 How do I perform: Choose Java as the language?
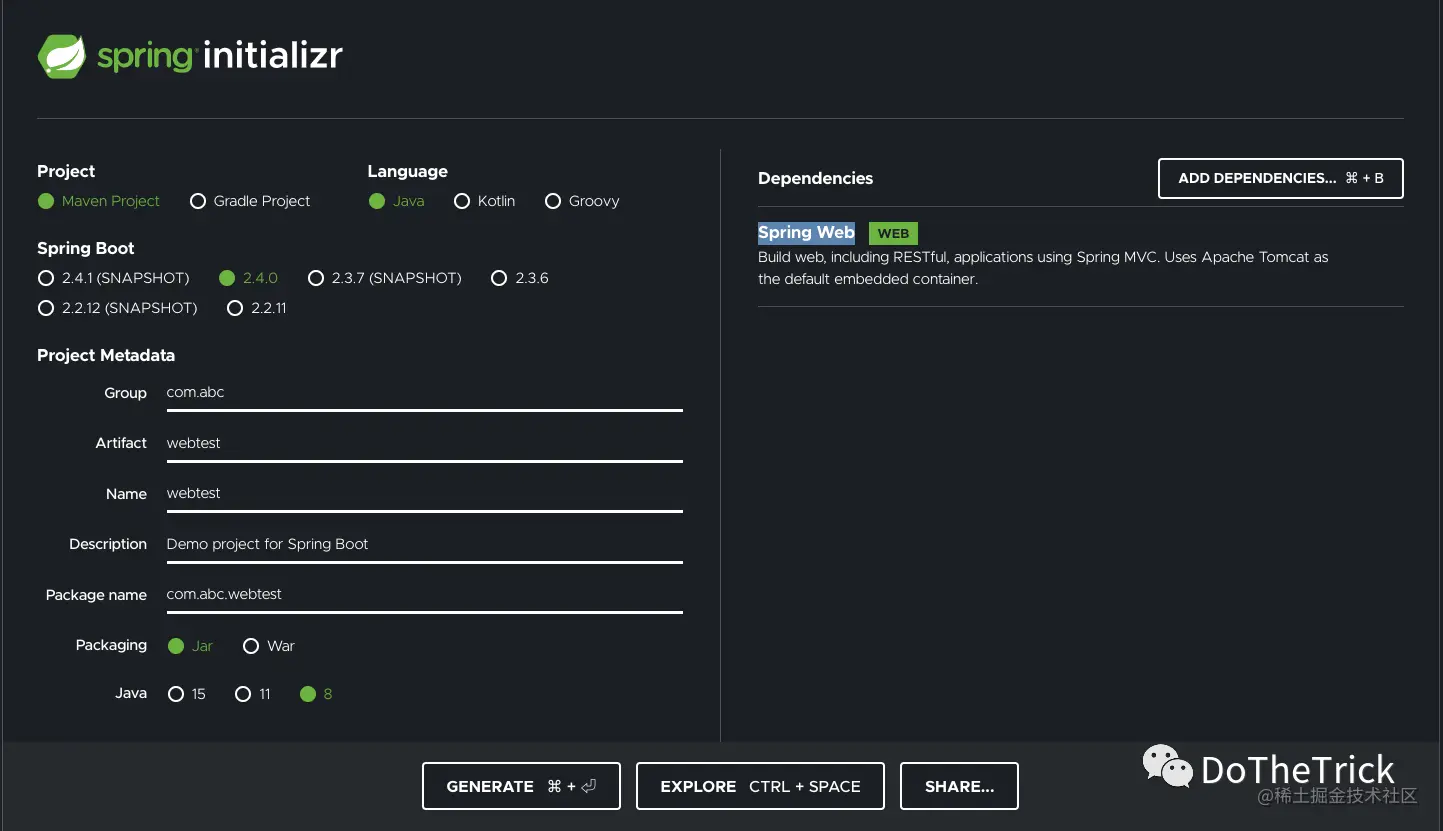tap(377, 201)
